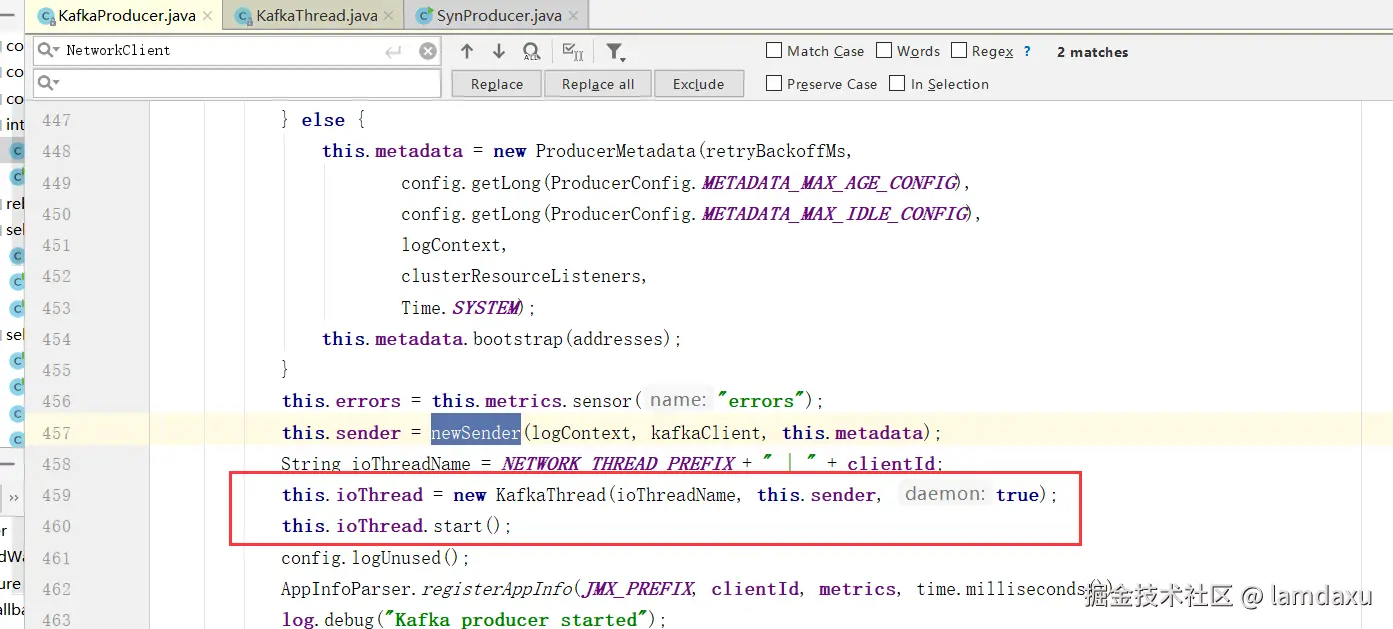Click the Find All occurrences icon
The image size is (1393, 629).
532,51
